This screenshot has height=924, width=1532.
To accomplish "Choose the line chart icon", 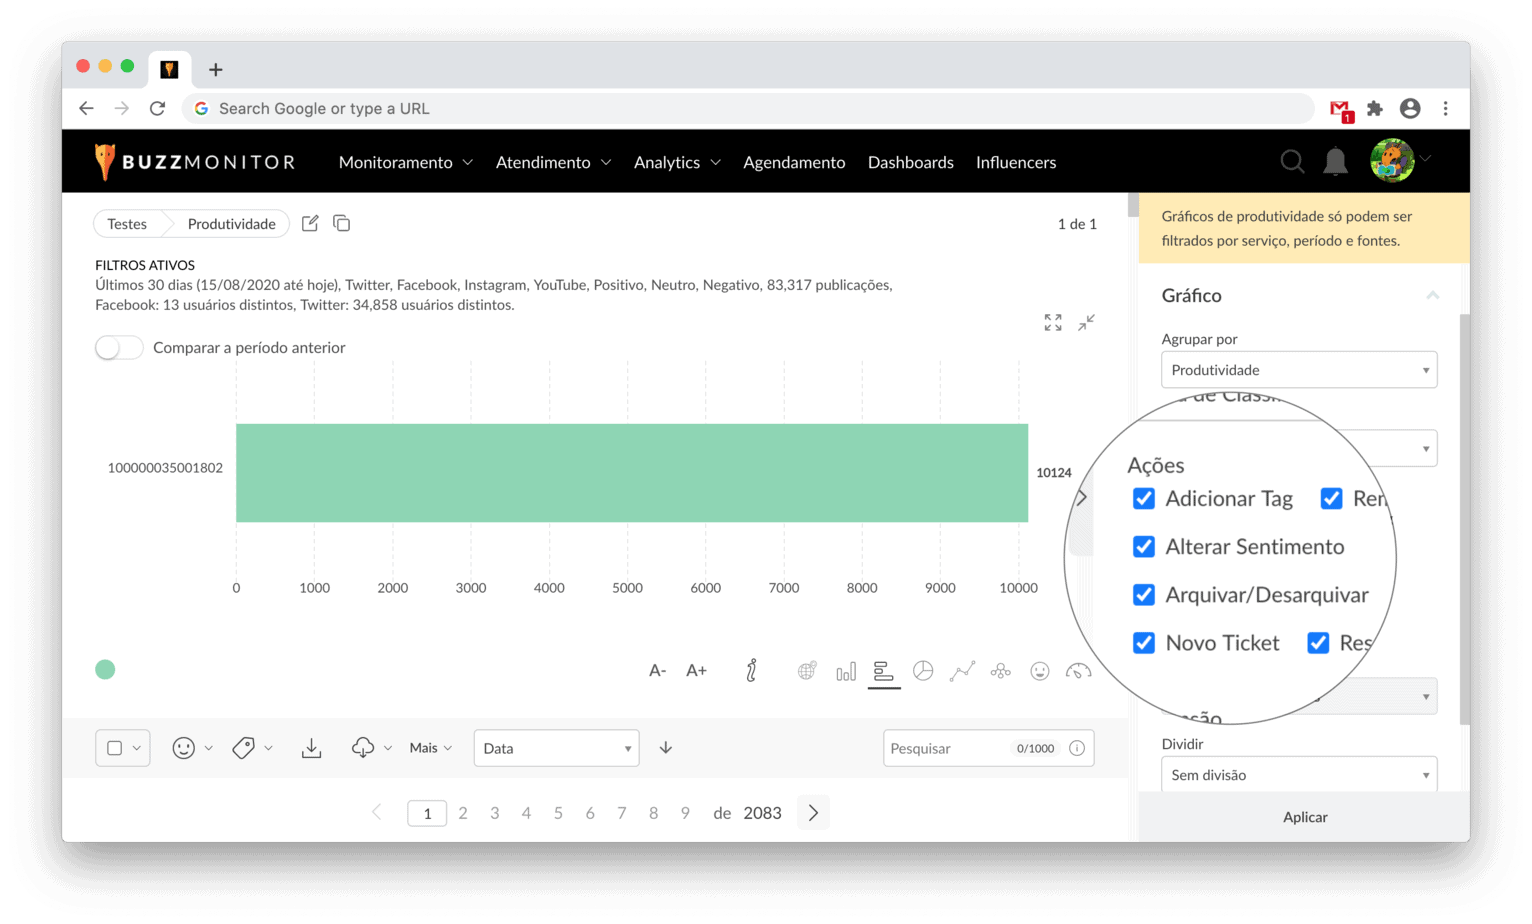I will [x=962, y=671].
